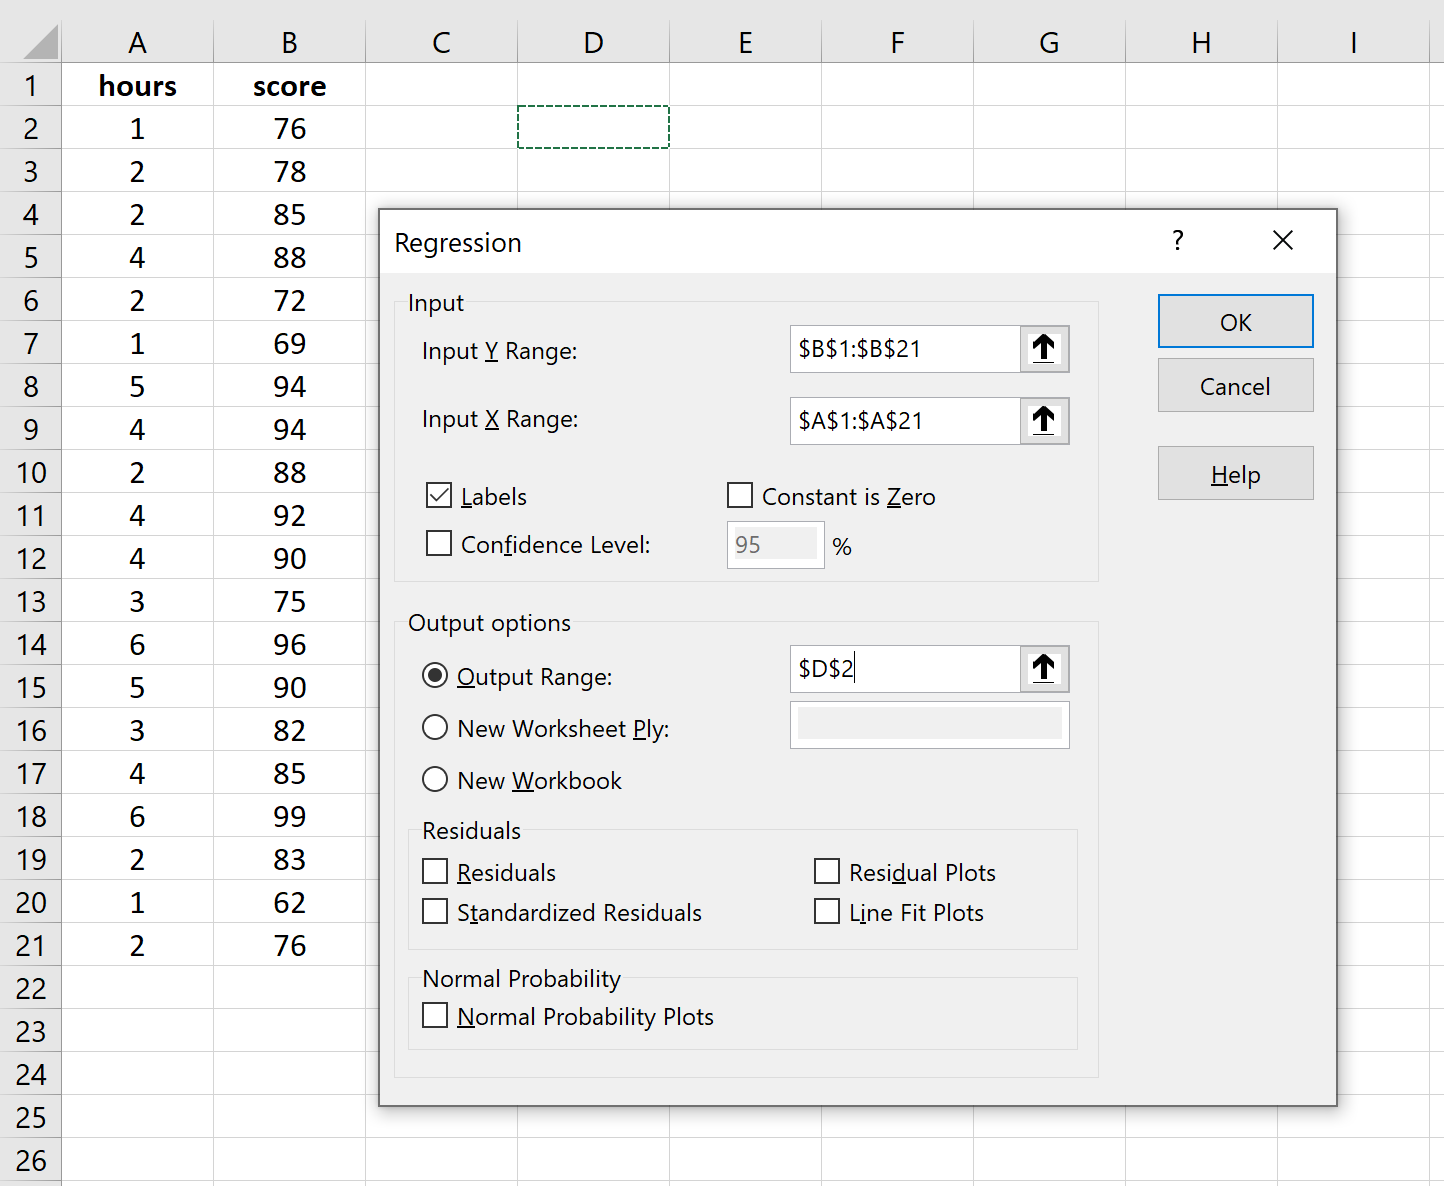Tick the Line Fit Plots checkbox

click(827, 912)
